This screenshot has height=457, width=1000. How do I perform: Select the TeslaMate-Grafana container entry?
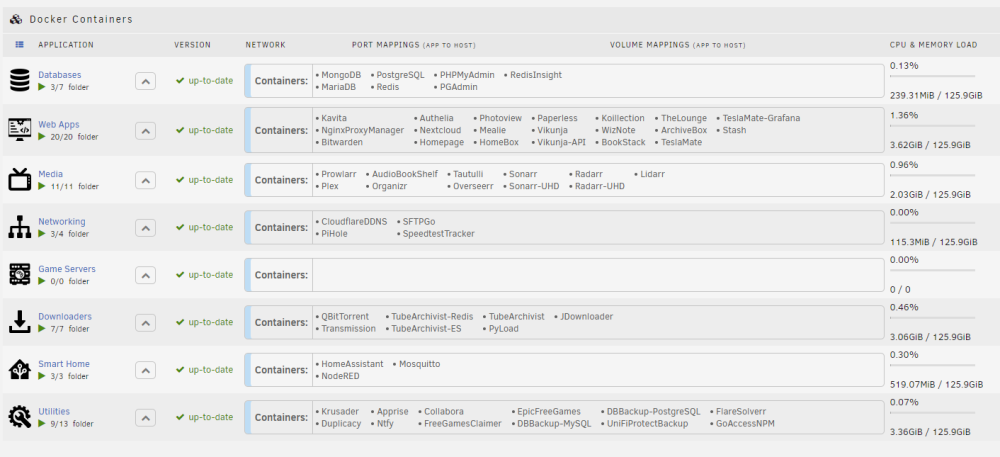[761, 118]
